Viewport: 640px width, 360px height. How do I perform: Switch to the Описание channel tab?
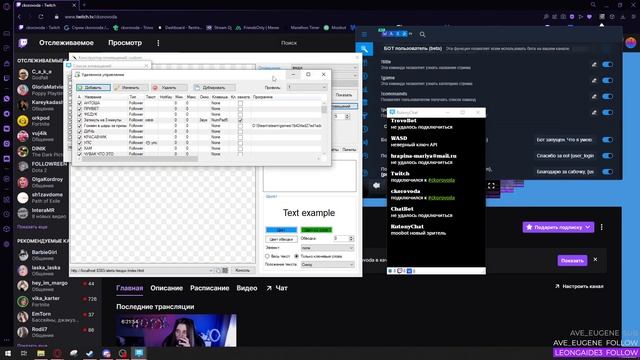pyautogui.click(x=167, y=288)
